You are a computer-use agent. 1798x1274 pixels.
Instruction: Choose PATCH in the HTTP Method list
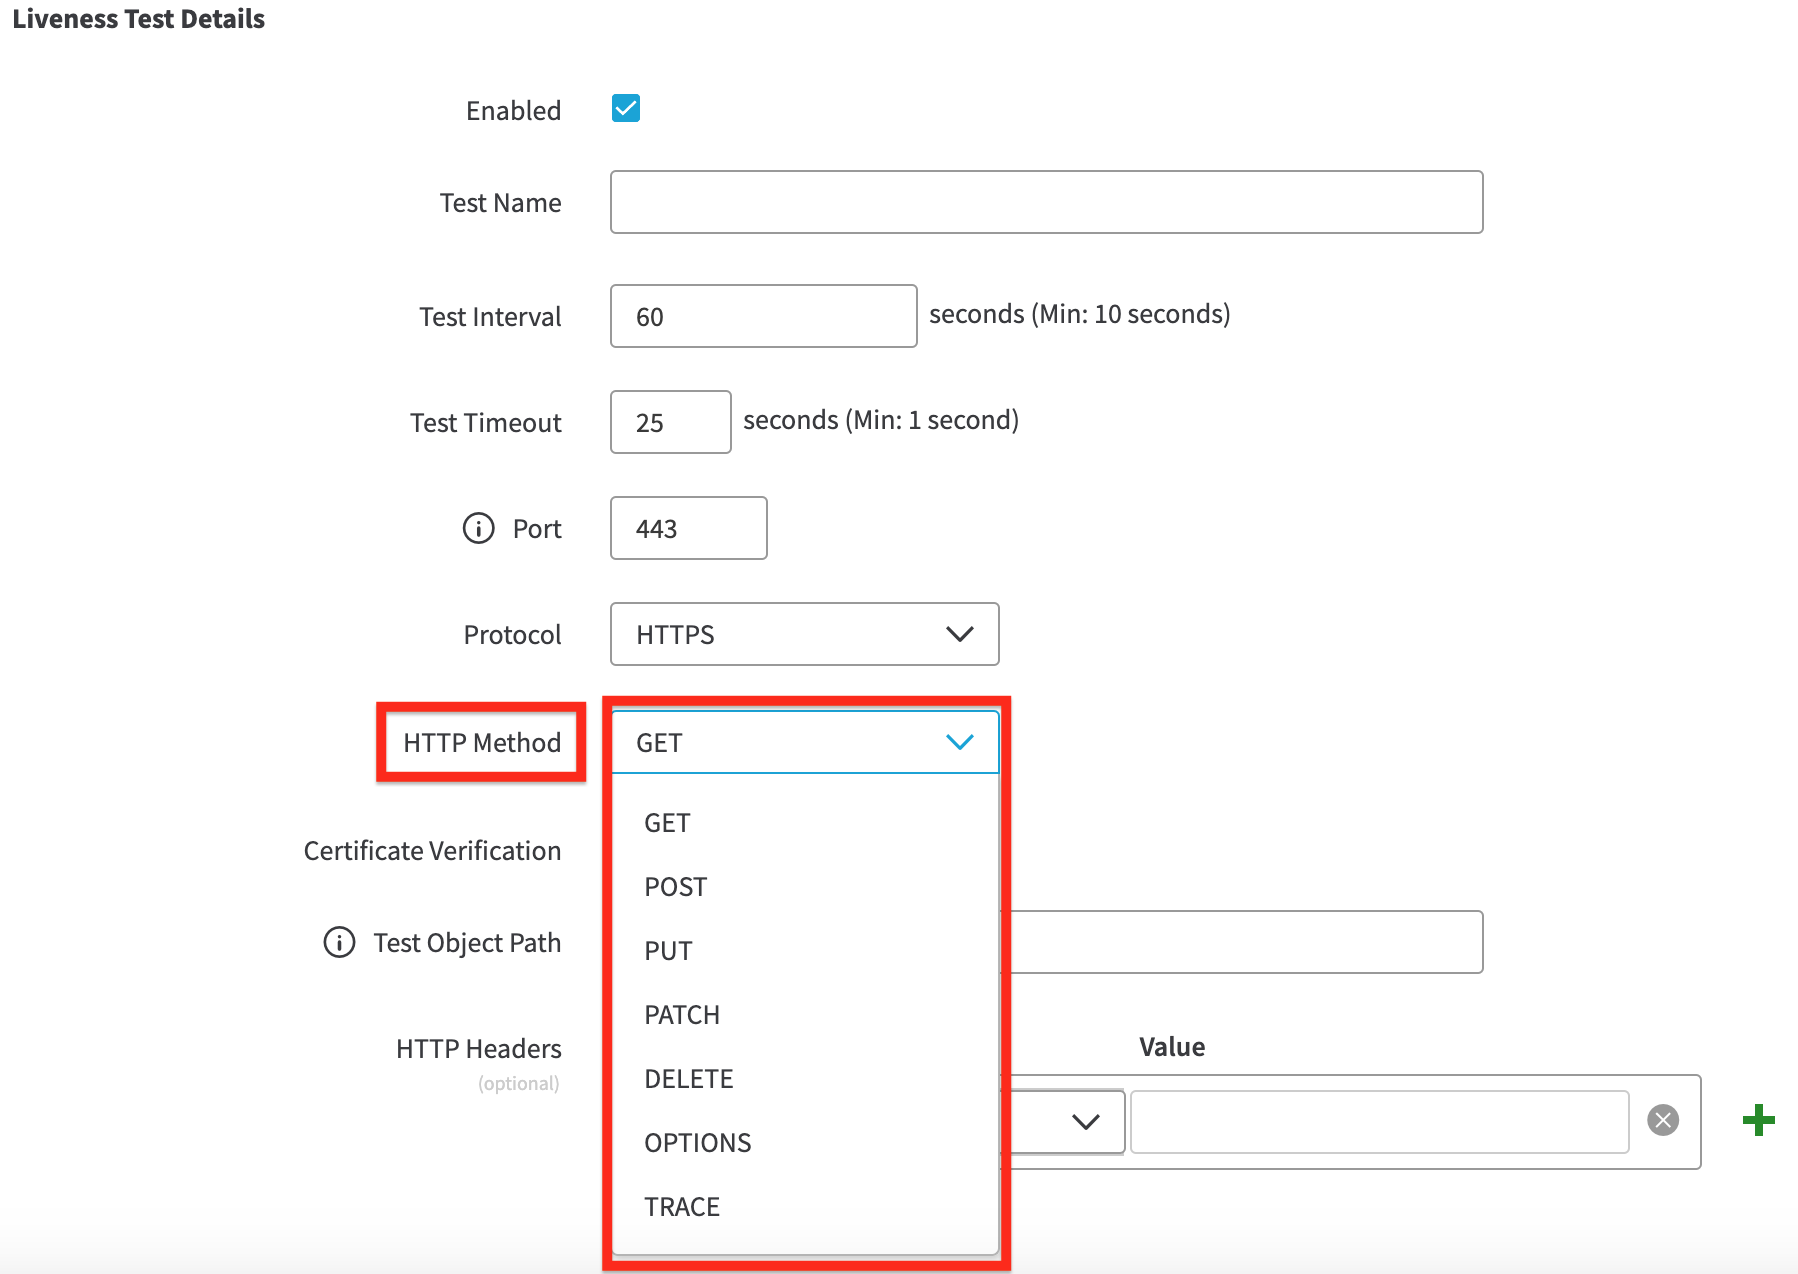tap(682, 1015)
